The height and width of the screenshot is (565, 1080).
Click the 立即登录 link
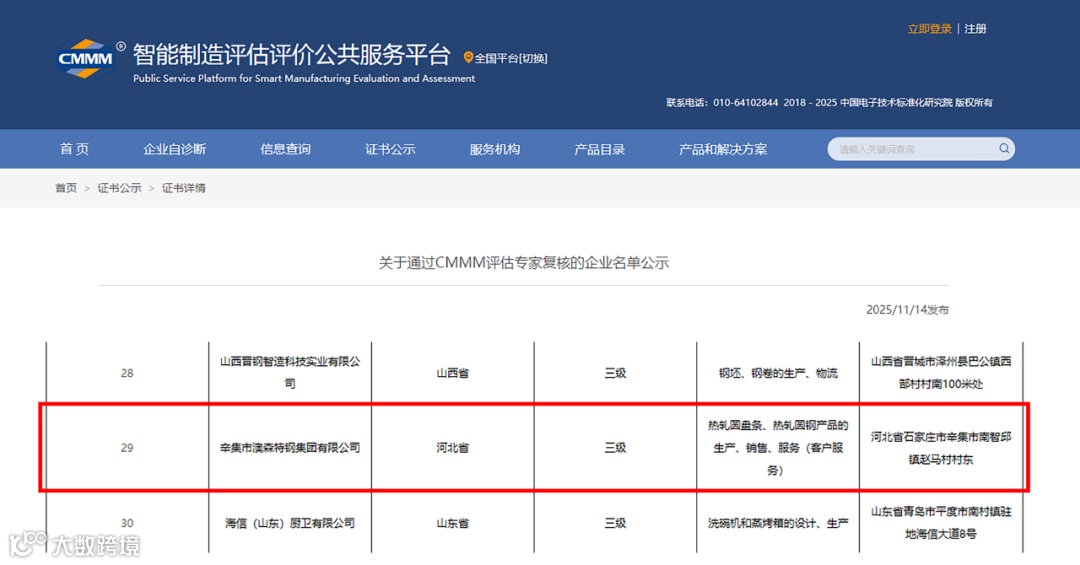tap(929, 29)
